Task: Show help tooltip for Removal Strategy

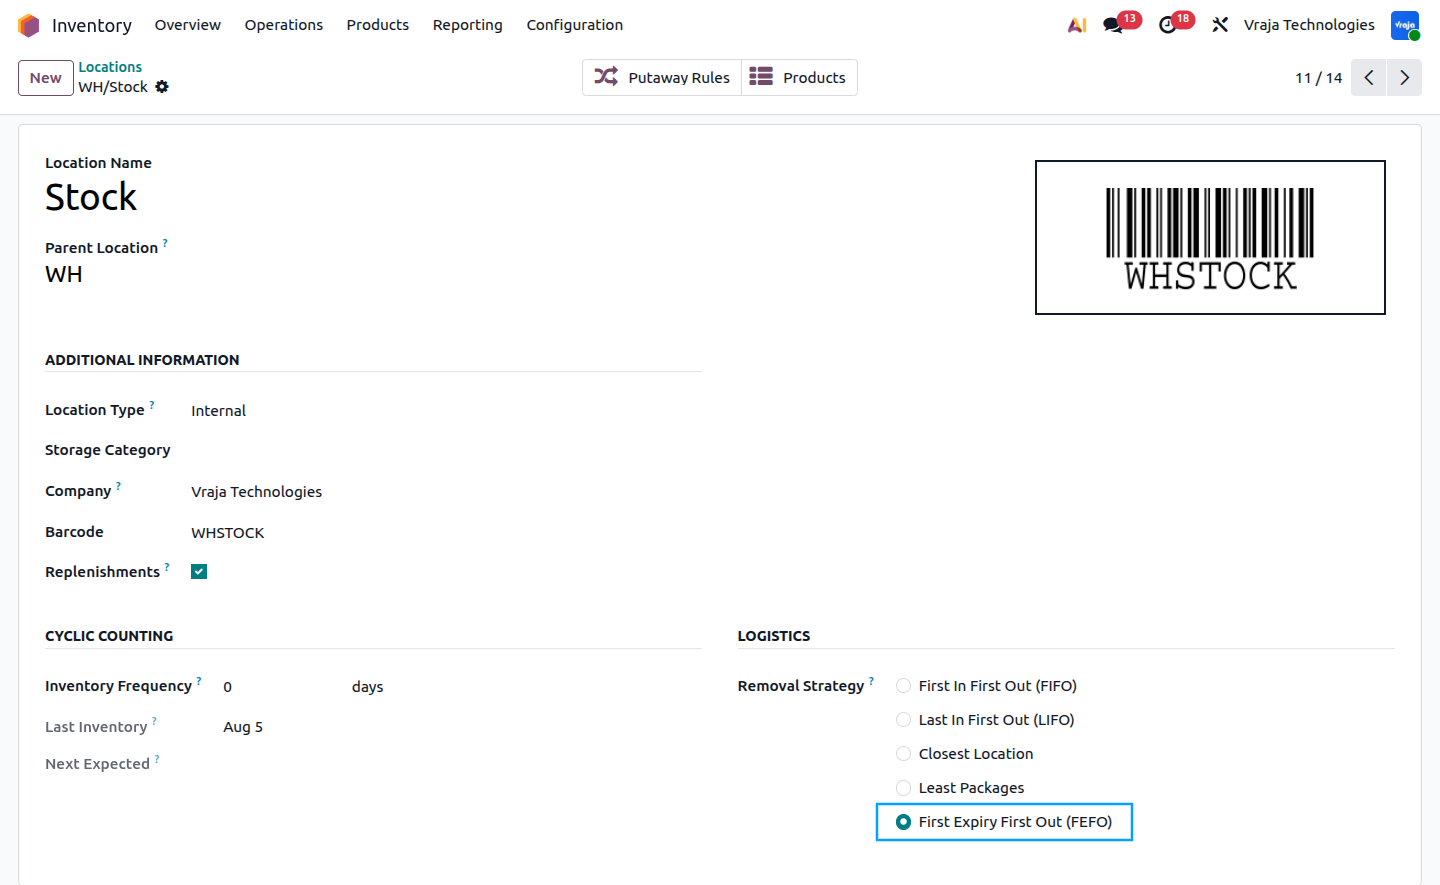Action: (x=871, y=681)
